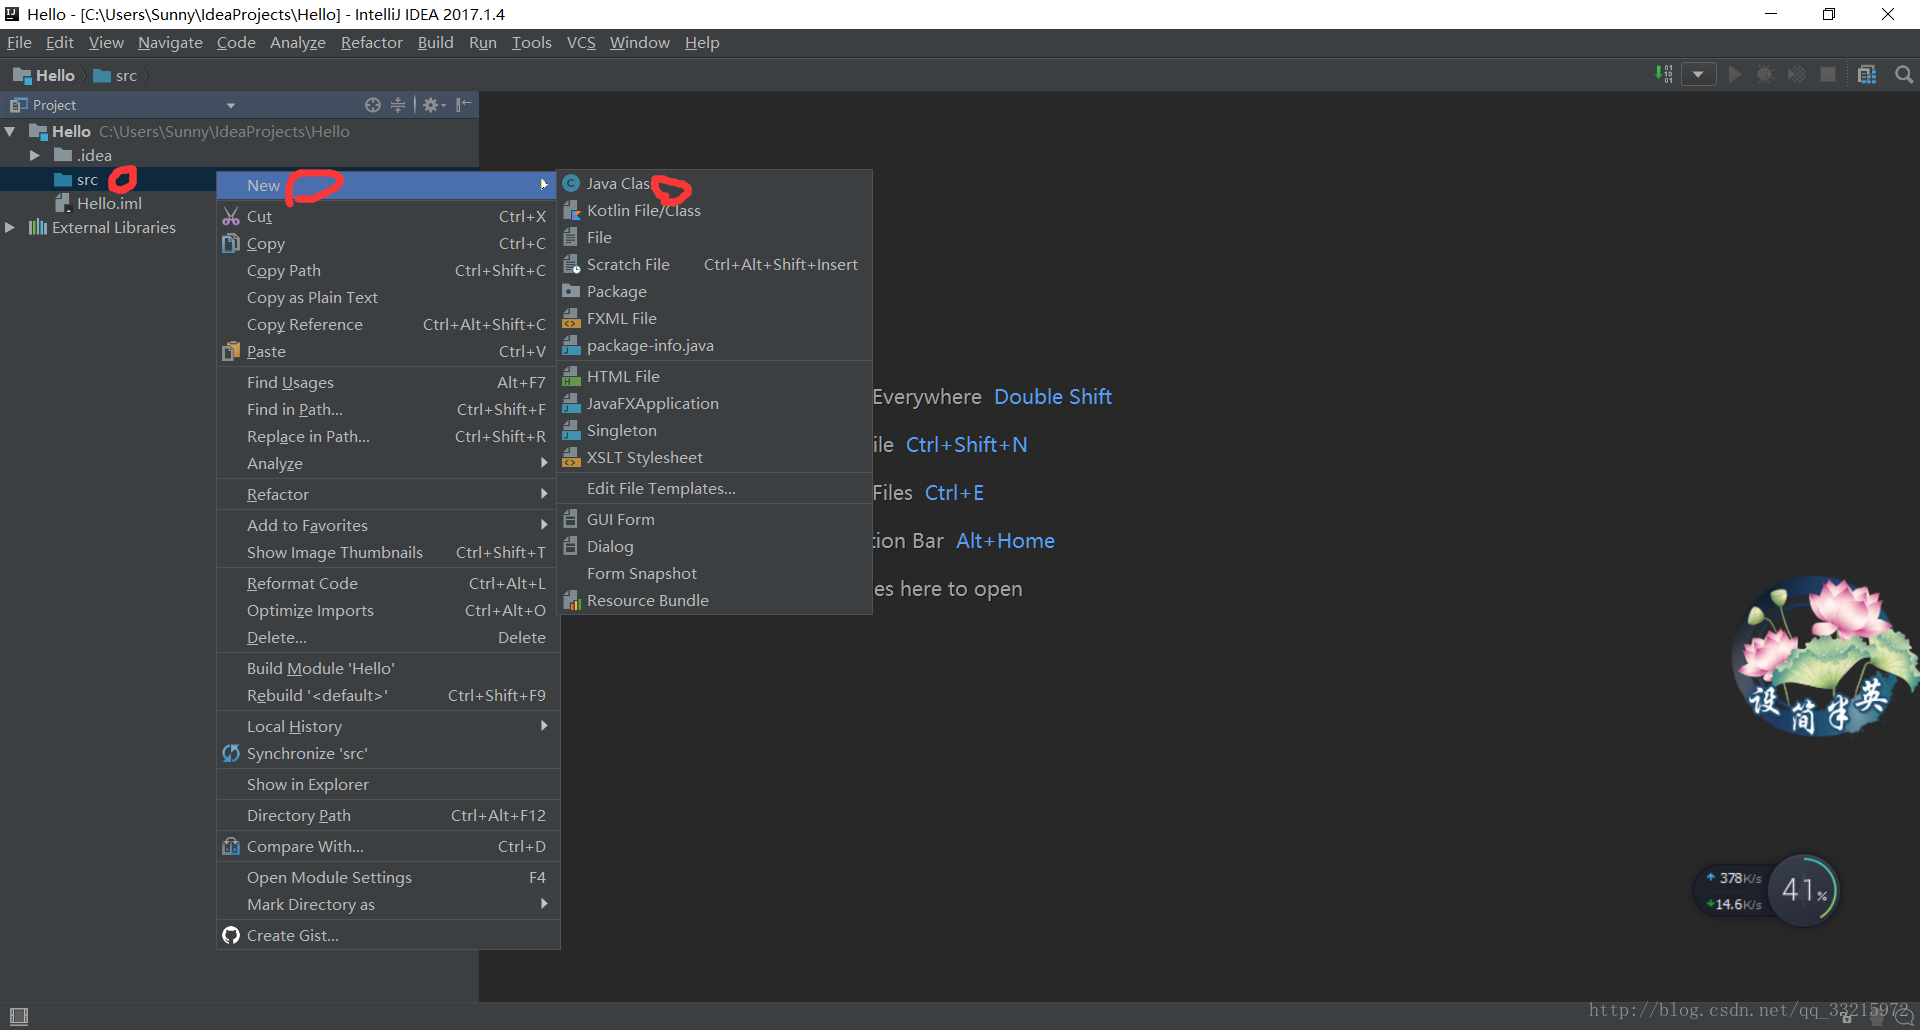The height and width of the screenshot is (1030, 1920).
Task: Click the Make Project build icon
Action: pyautogui.click(x=1664, y=75)
